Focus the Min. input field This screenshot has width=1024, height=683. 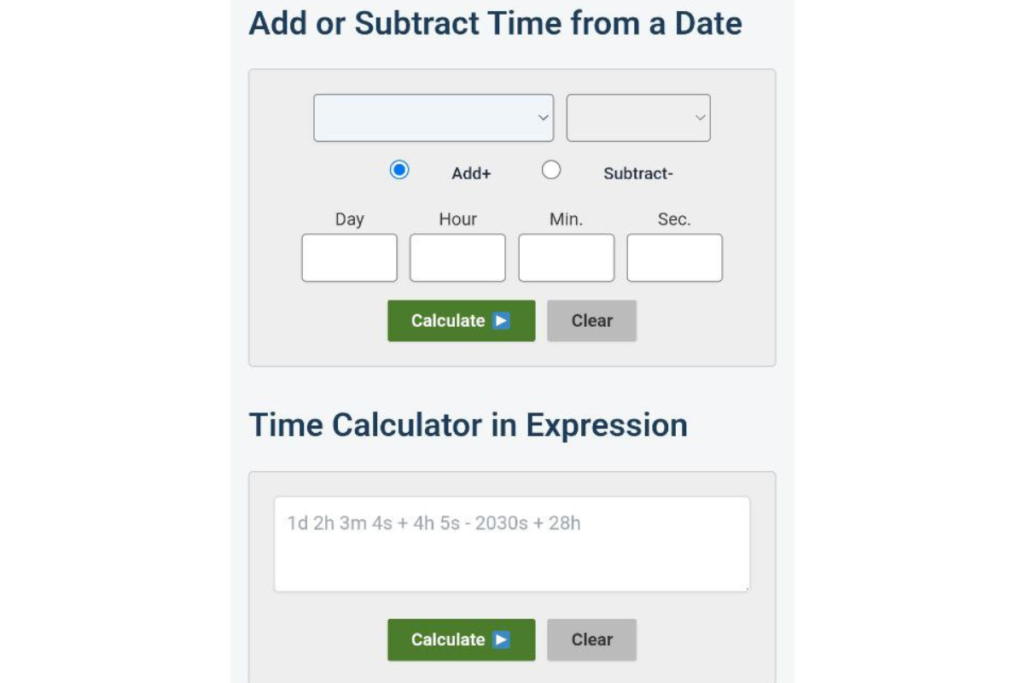pyautogui.click(x=566, y=258)
